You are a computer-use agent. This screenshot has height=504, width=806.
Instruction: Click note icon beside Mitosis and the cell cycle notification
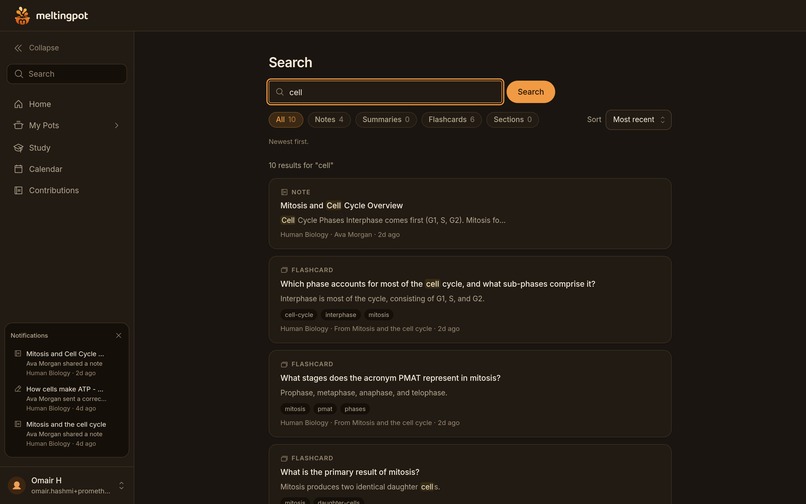point(18,424)
